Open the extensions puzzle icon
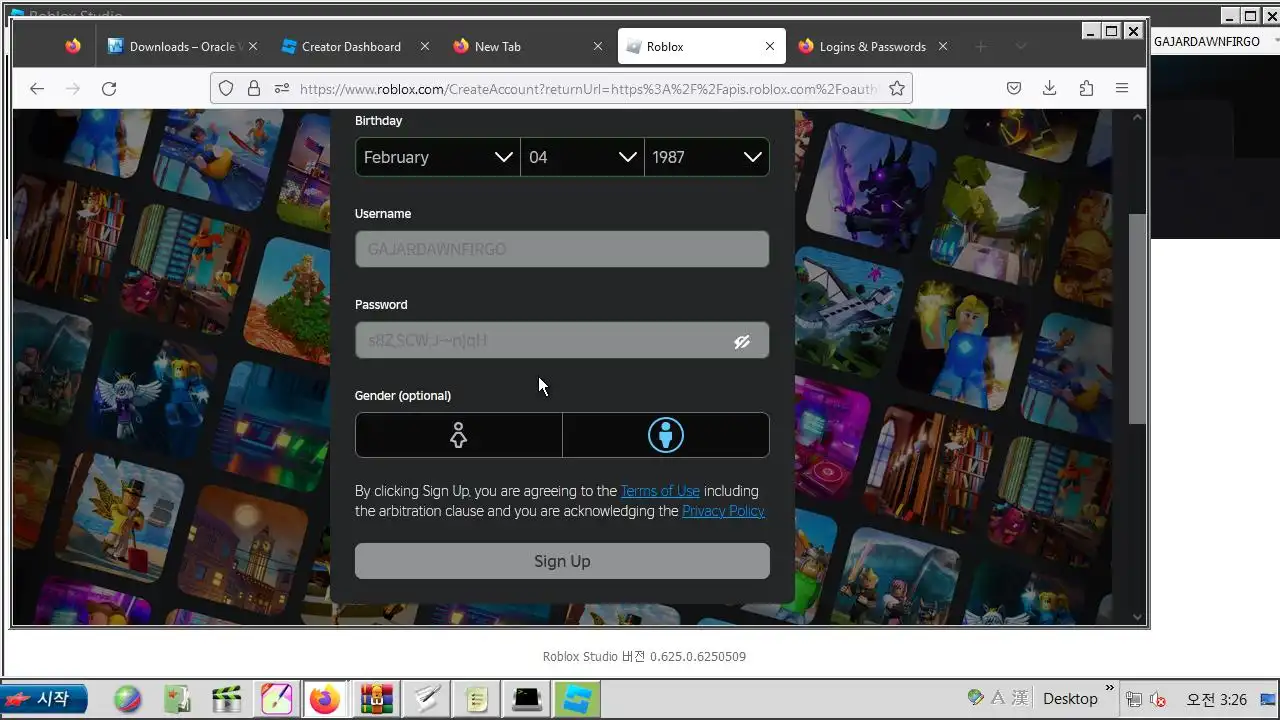Viewport: 1280px width, 720px height. coord(1086,88)
